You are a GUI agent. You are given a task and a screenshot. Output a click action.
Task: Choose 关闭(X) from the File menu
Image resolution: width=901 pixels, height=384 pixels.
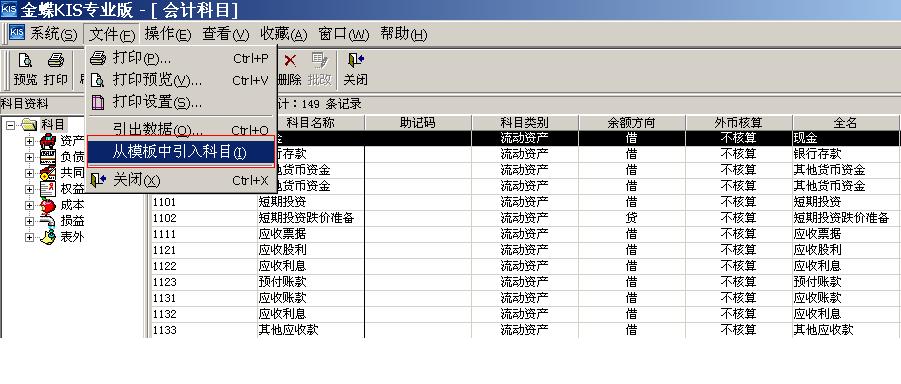click(x=181, y=180)
